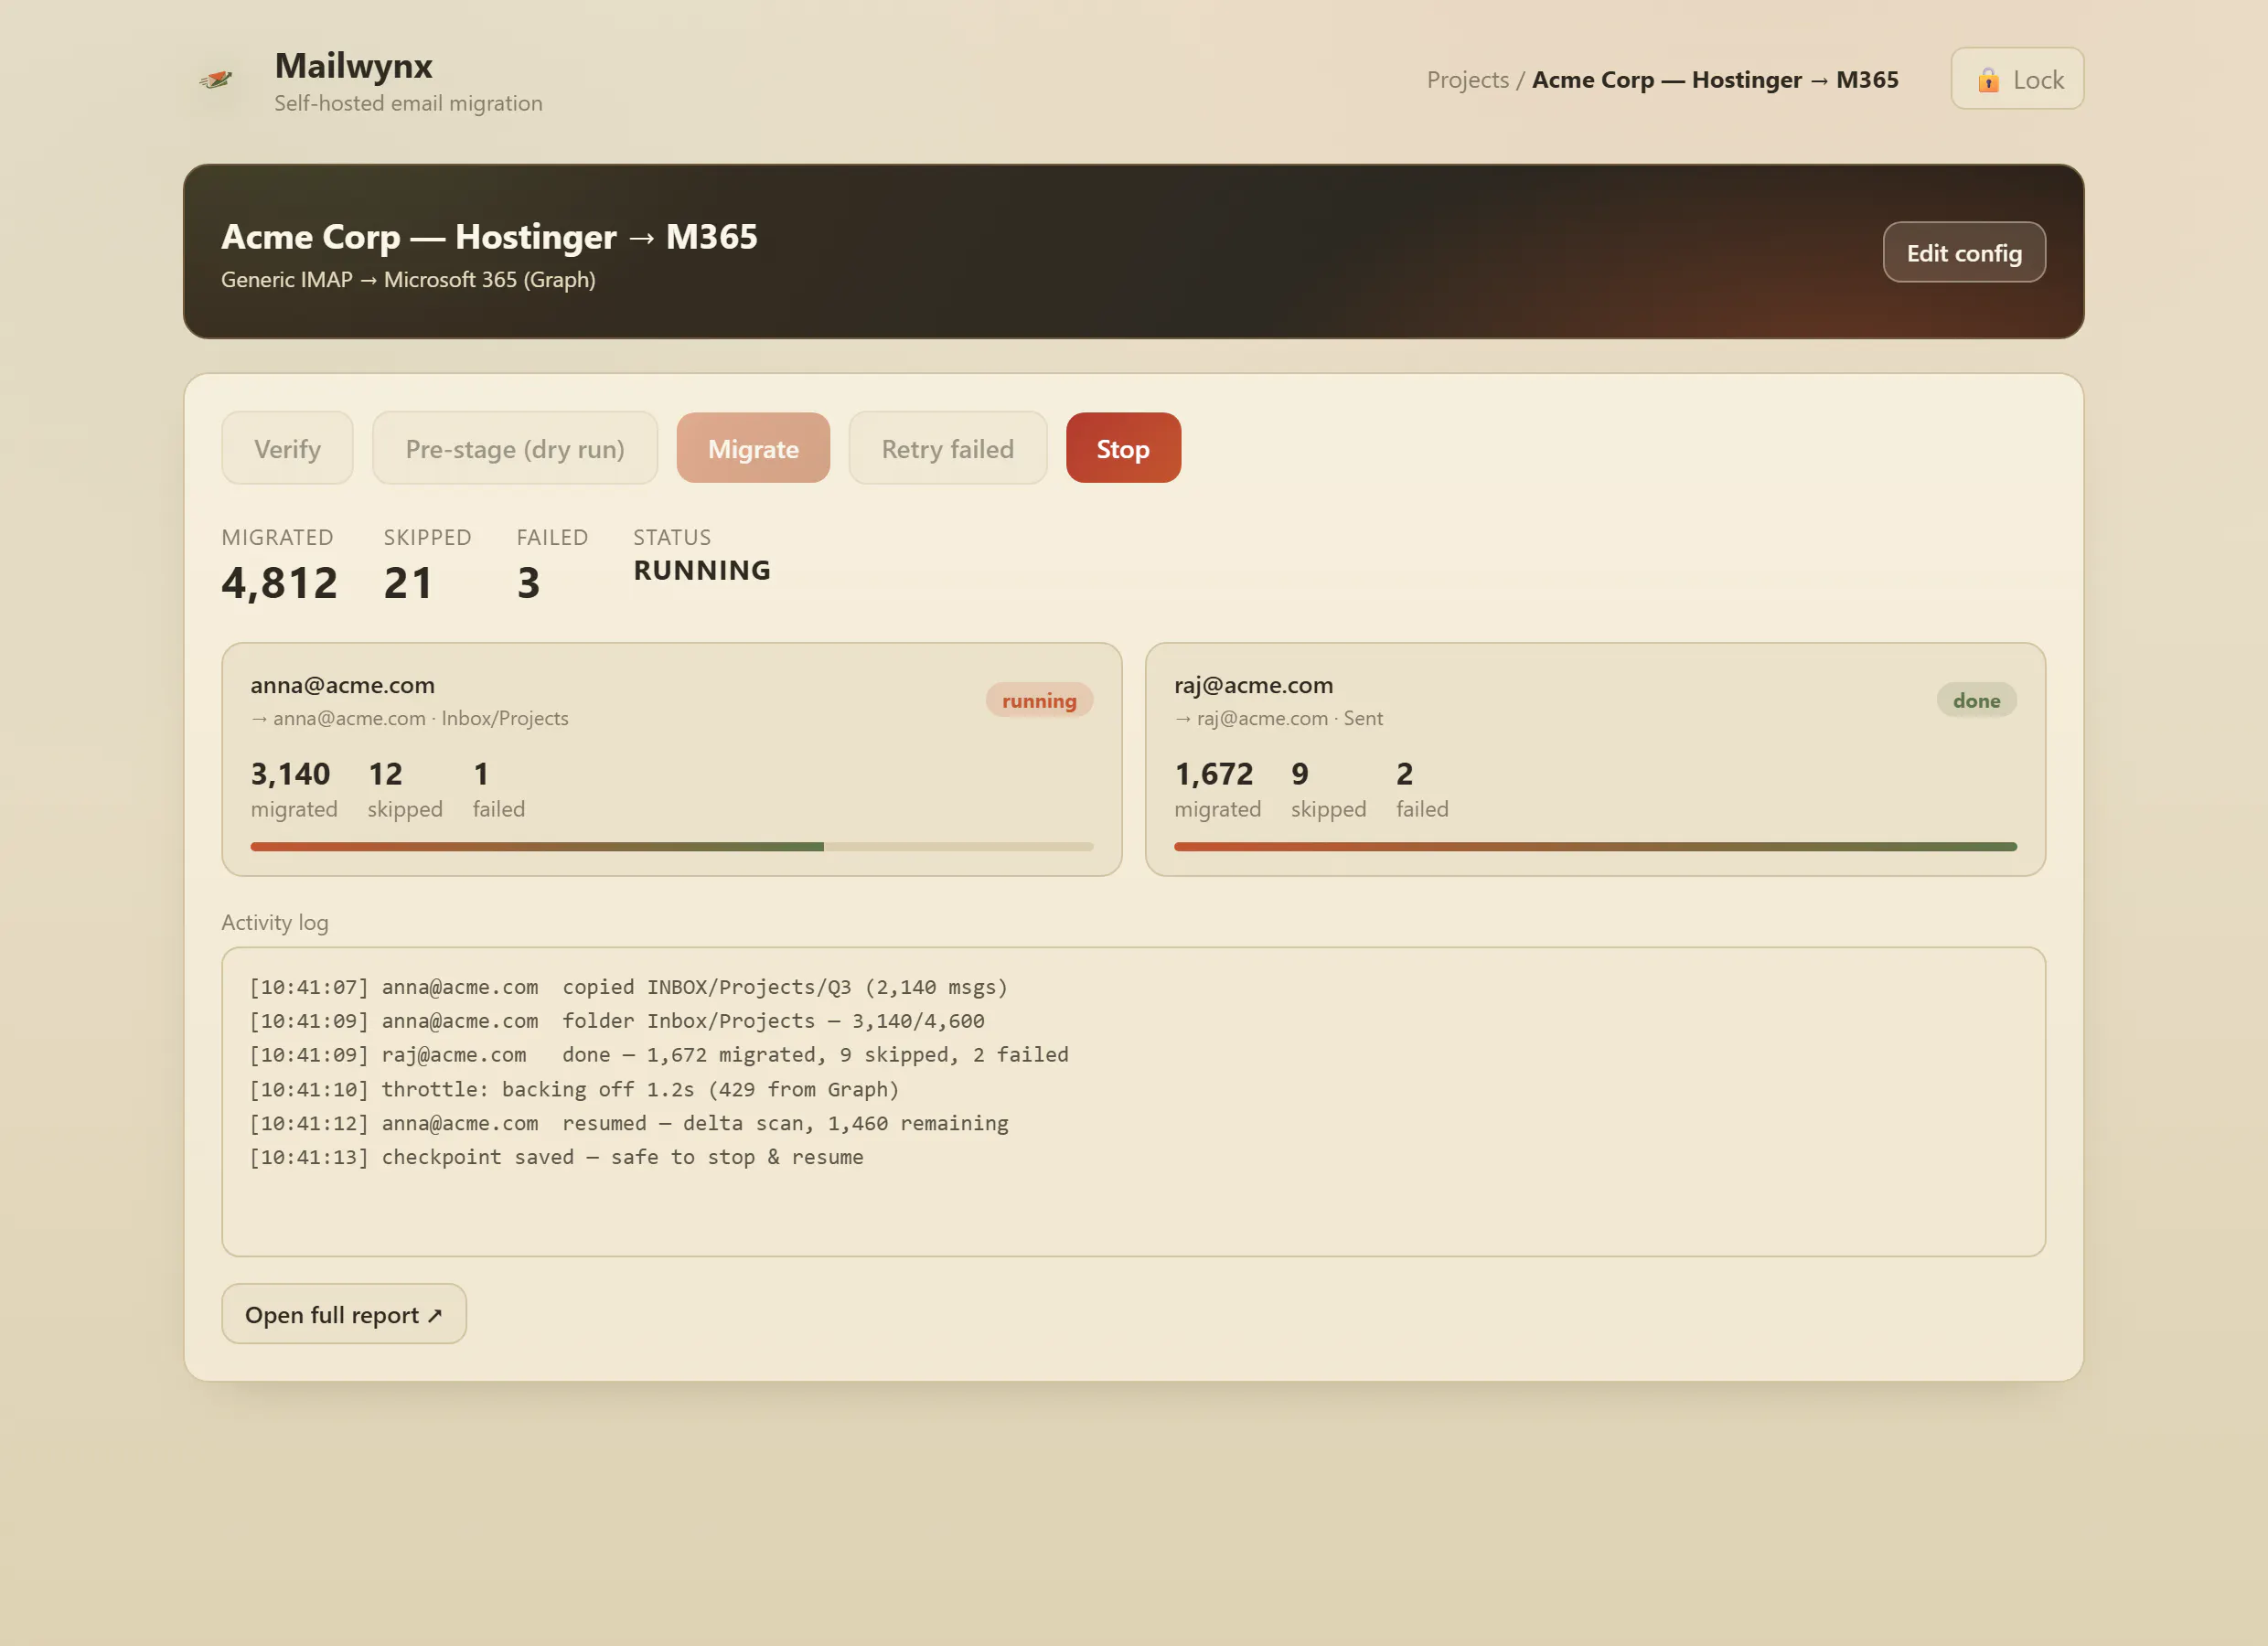This screenshot has width=2268, height=1646.
Task: Click raj's 2 failed value
Action: point(1404,774)
